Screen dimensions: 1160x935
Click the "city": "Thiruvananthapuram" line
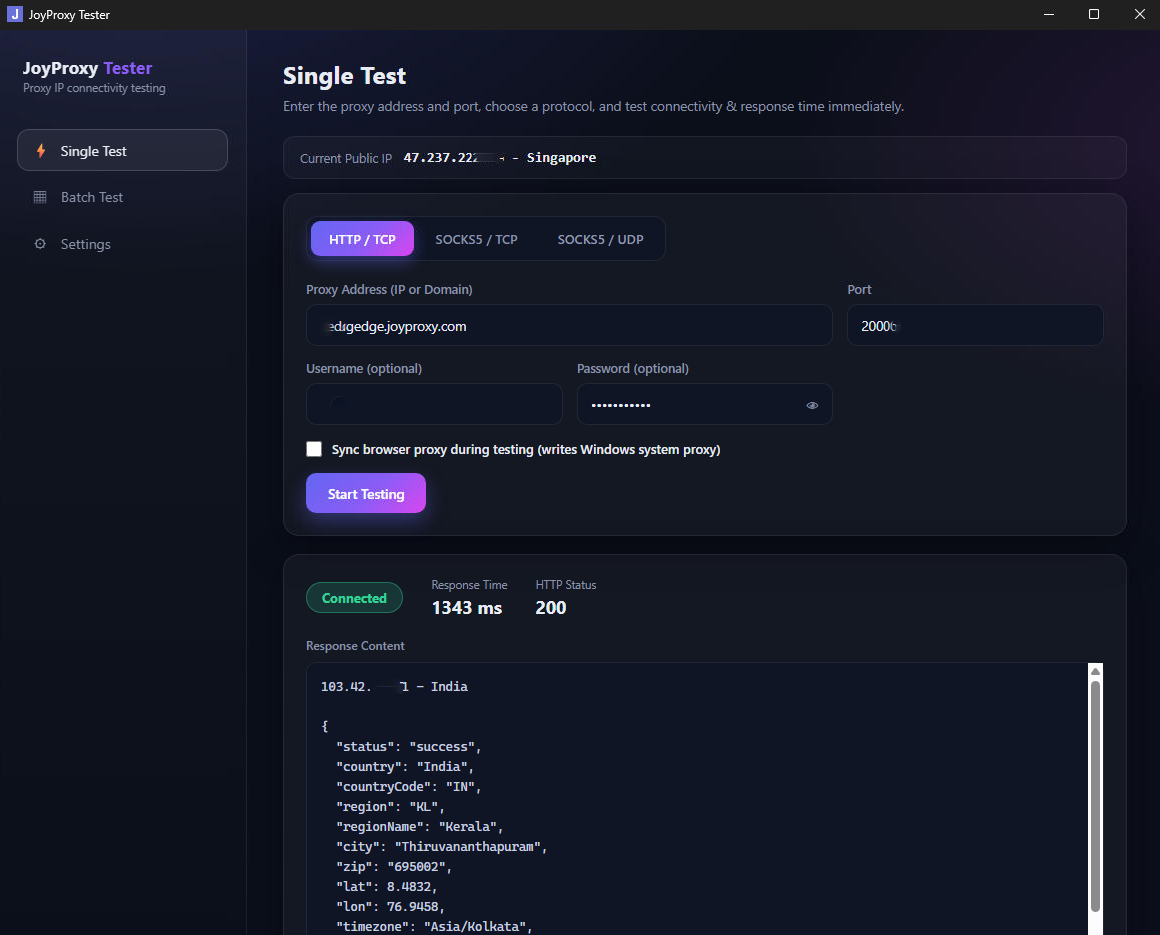441,846
